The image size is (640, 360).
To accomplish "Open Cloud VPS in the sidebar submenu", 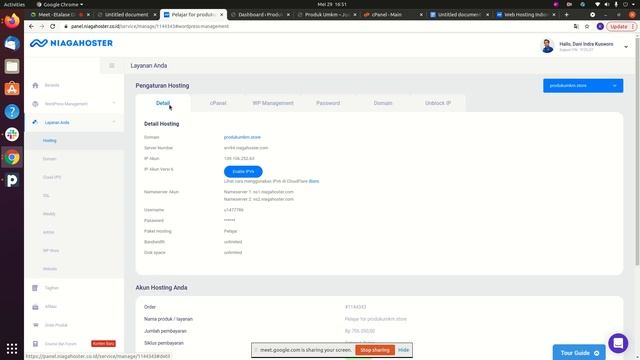I will (52, 177).
